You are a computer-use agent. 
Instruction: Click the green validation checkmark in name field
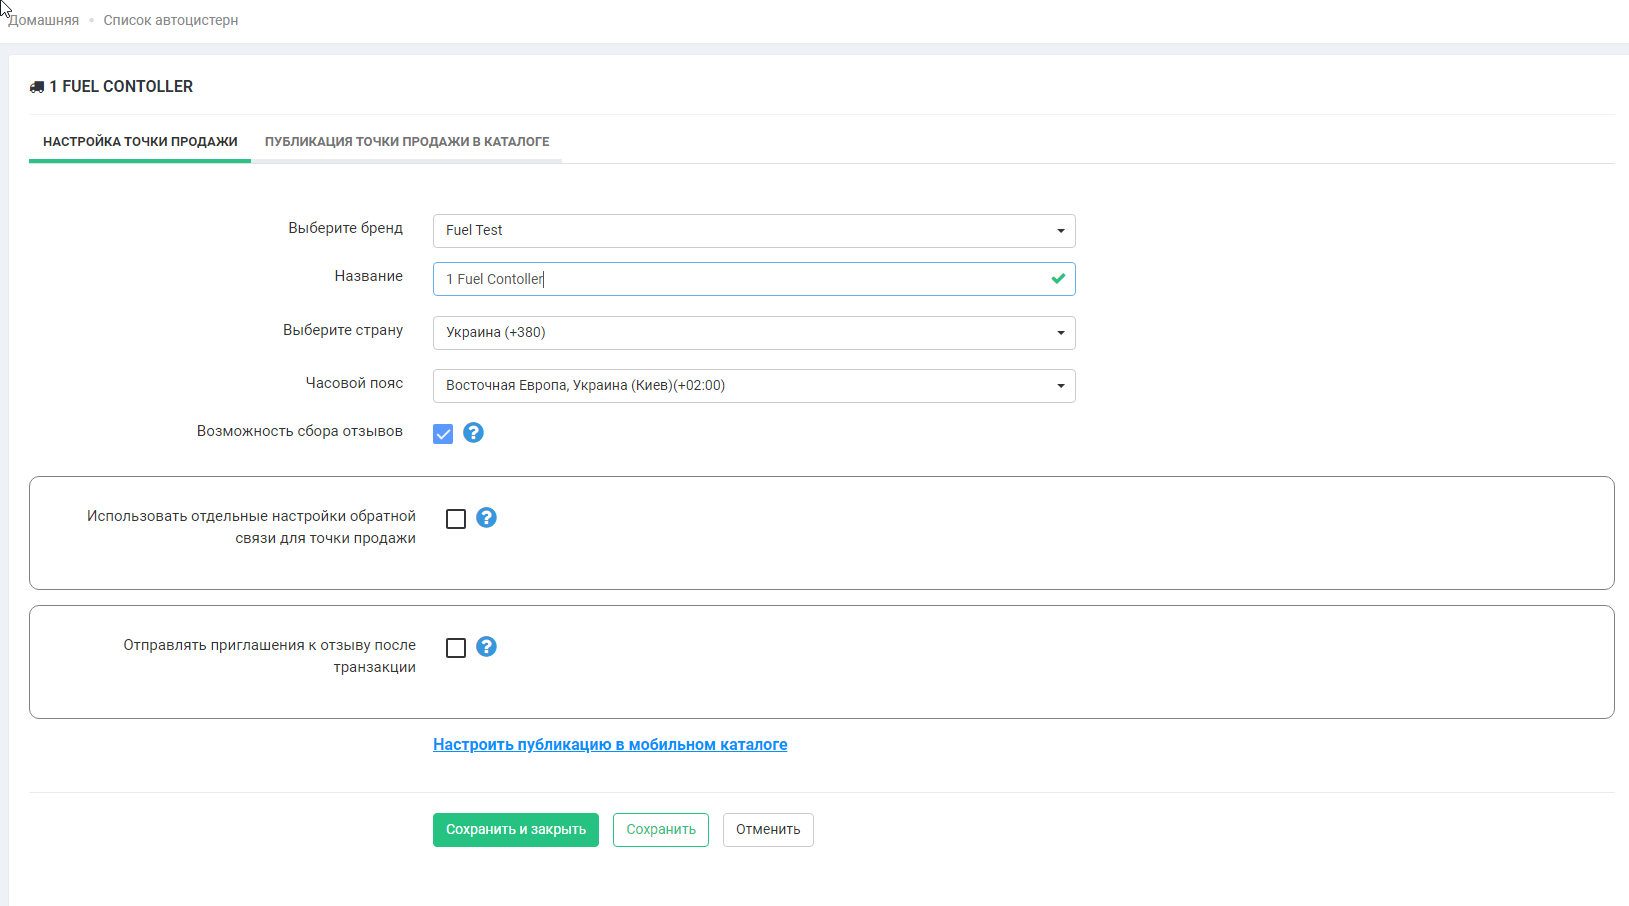1058,279
